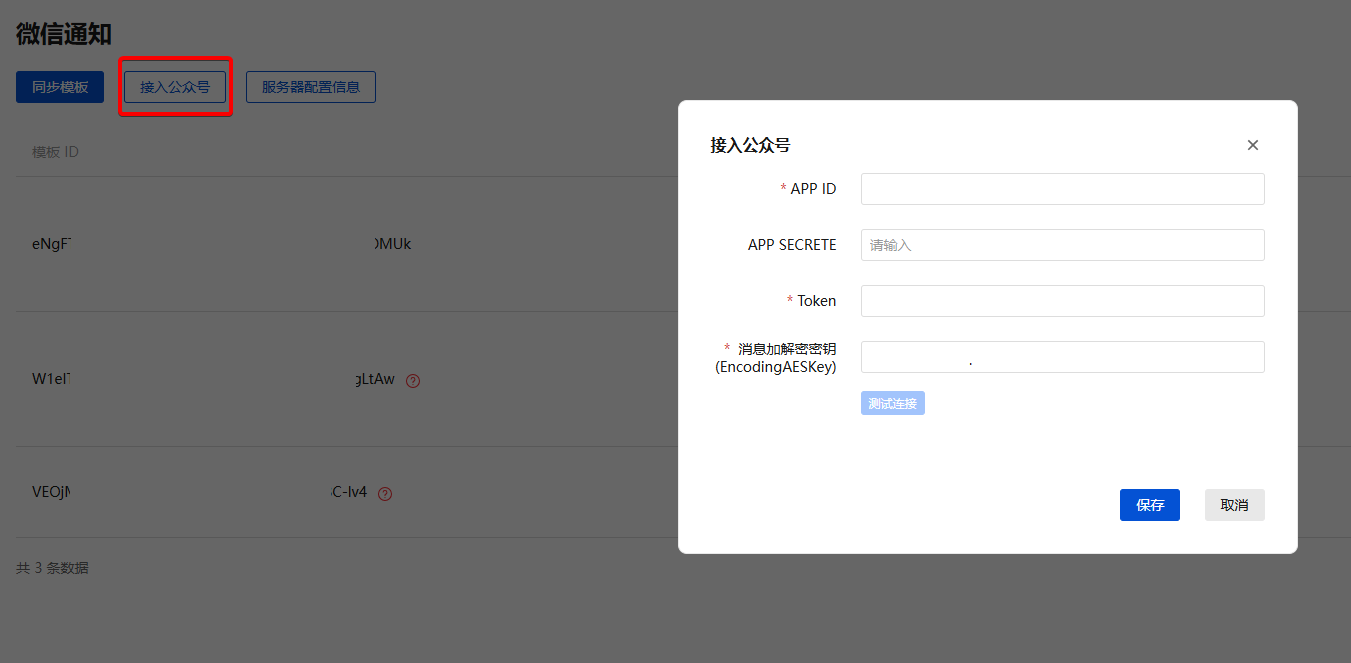The height and width of the screenshot is (663, 1351).
Task: Open help icon beside the C-Iv4 template
Action: (385, 493)
